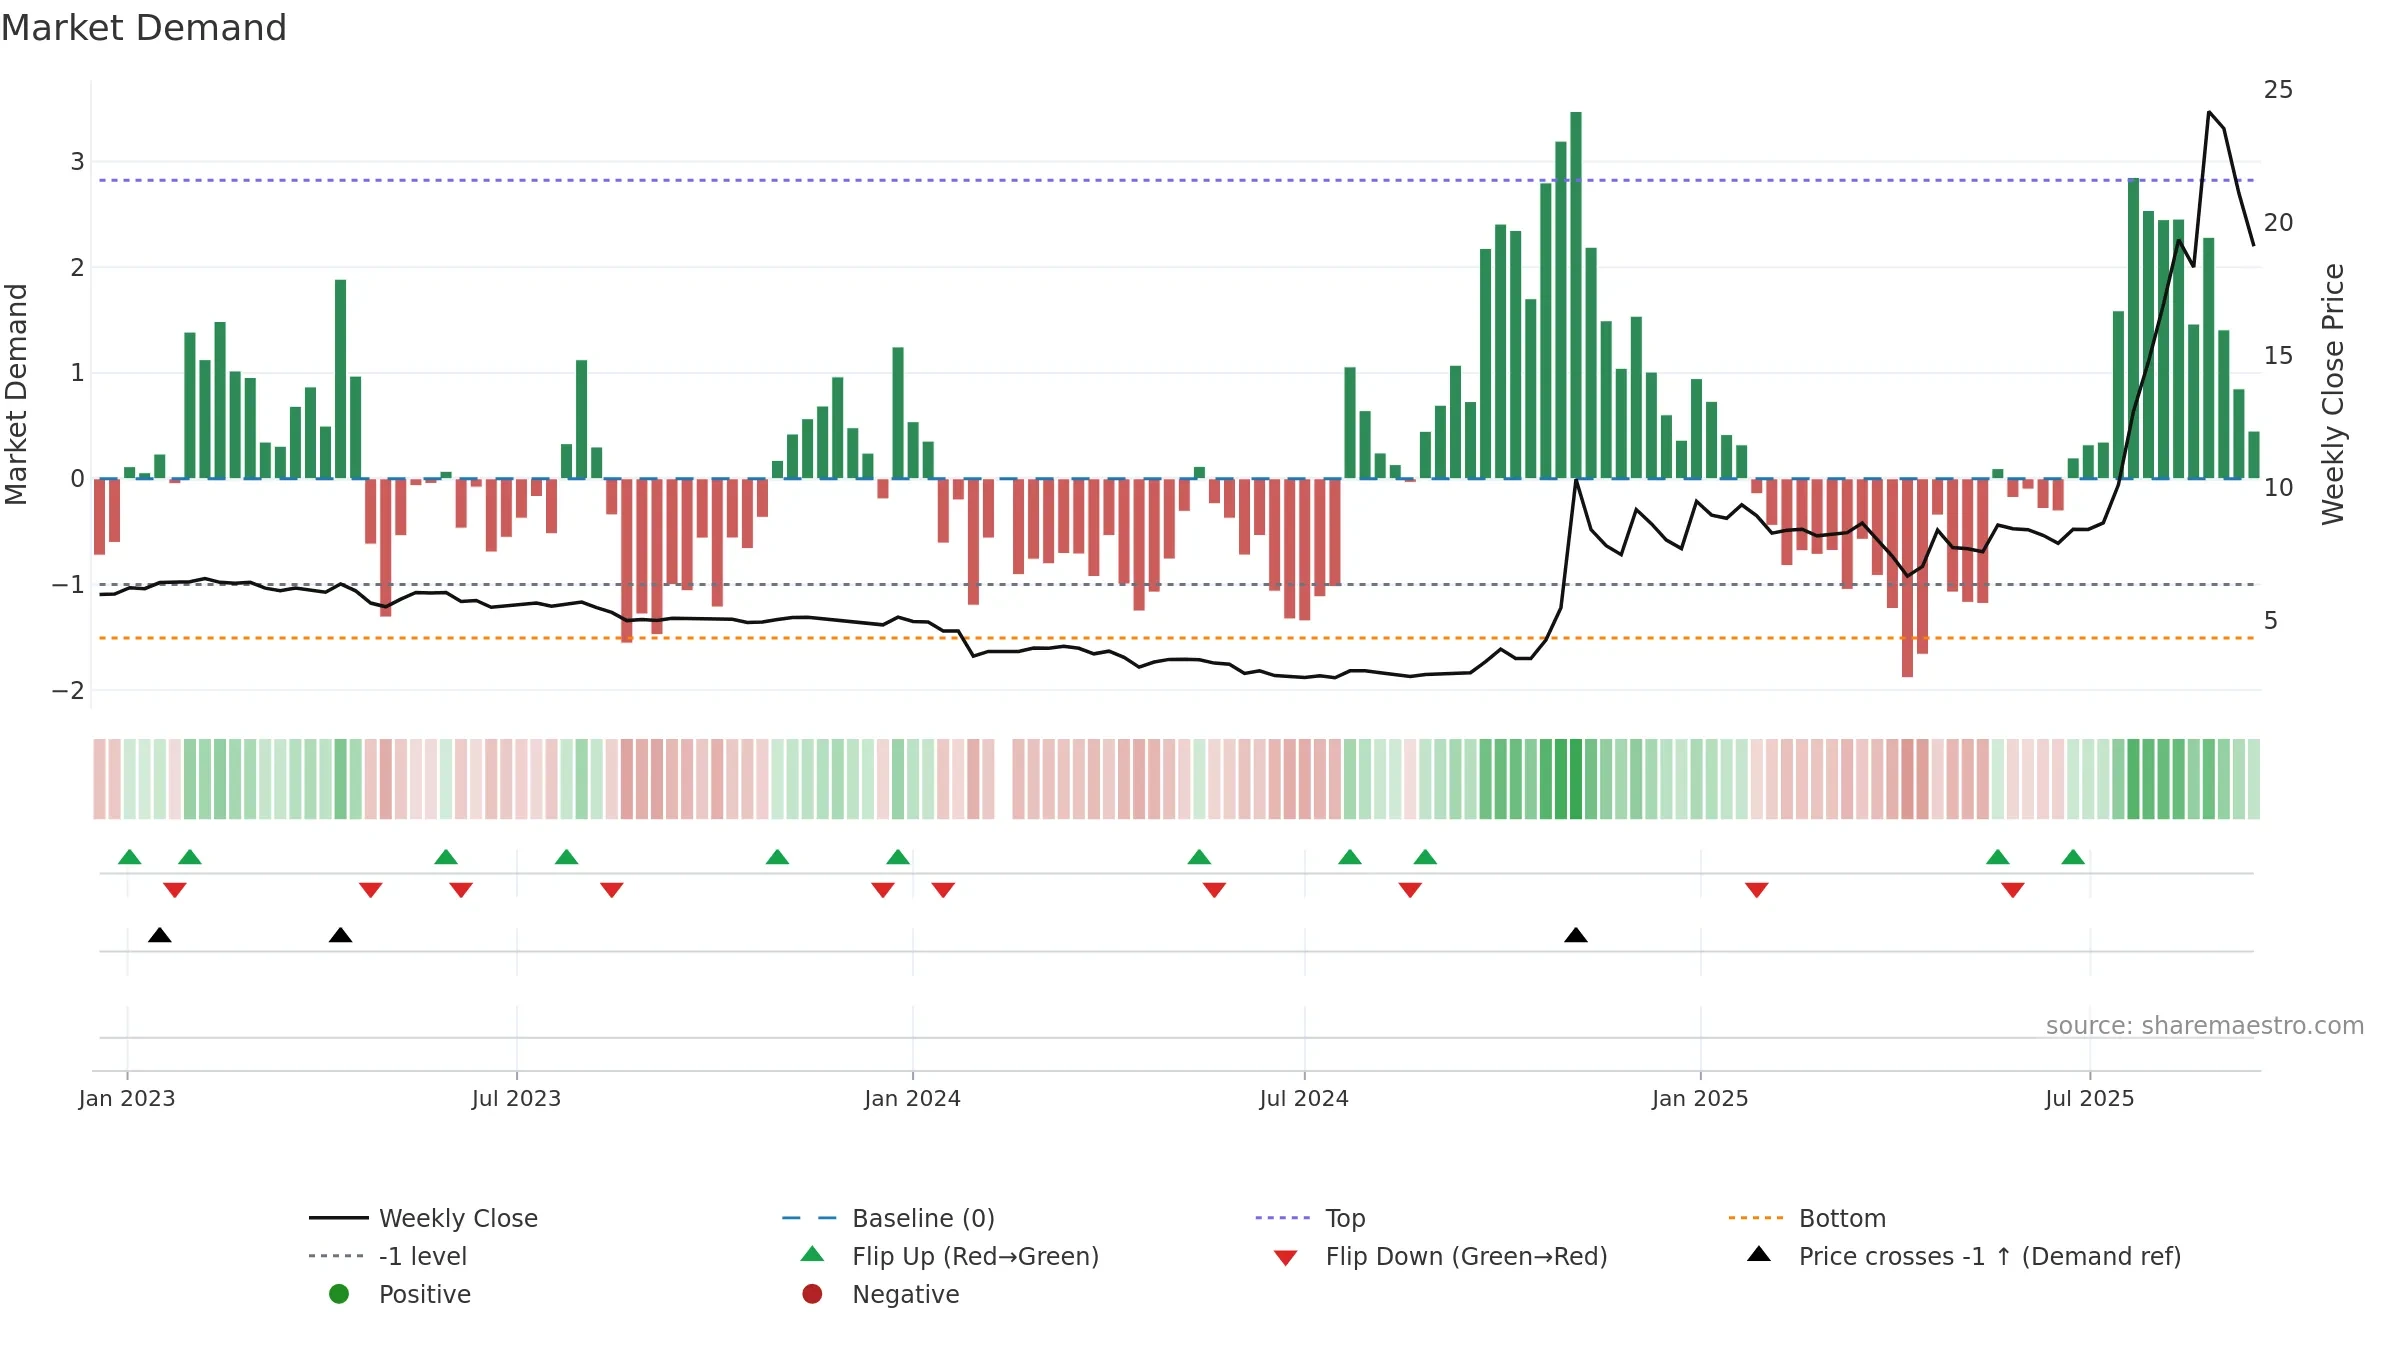The height and width of the screenshot is (1350, 2400).
Task: Click the Positive legend text
Action: point(425,1294)
